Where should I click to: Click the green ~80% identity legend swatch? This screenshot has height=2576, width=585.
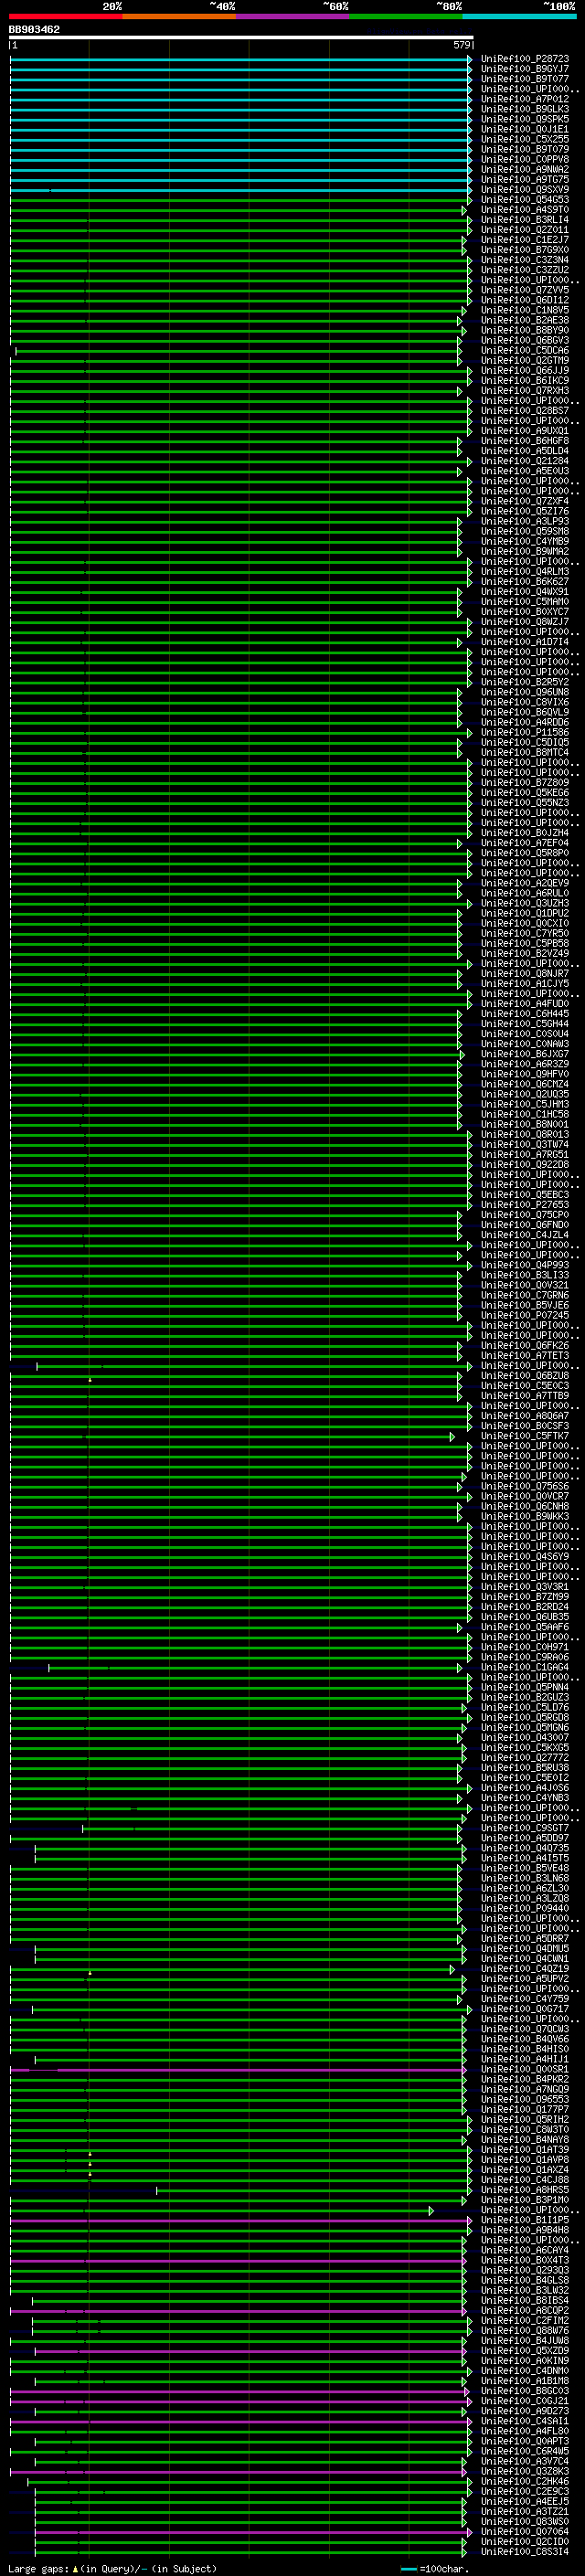[x=406, y=16]
